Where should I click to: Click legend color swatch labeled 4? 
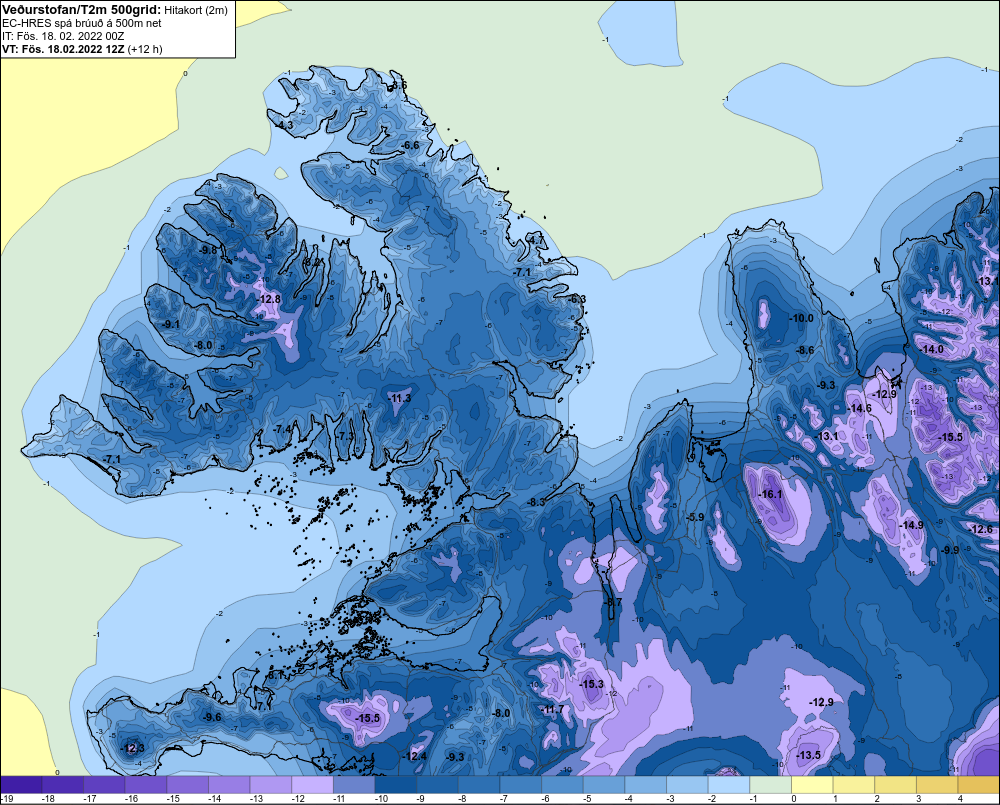(x=978, y=785)
